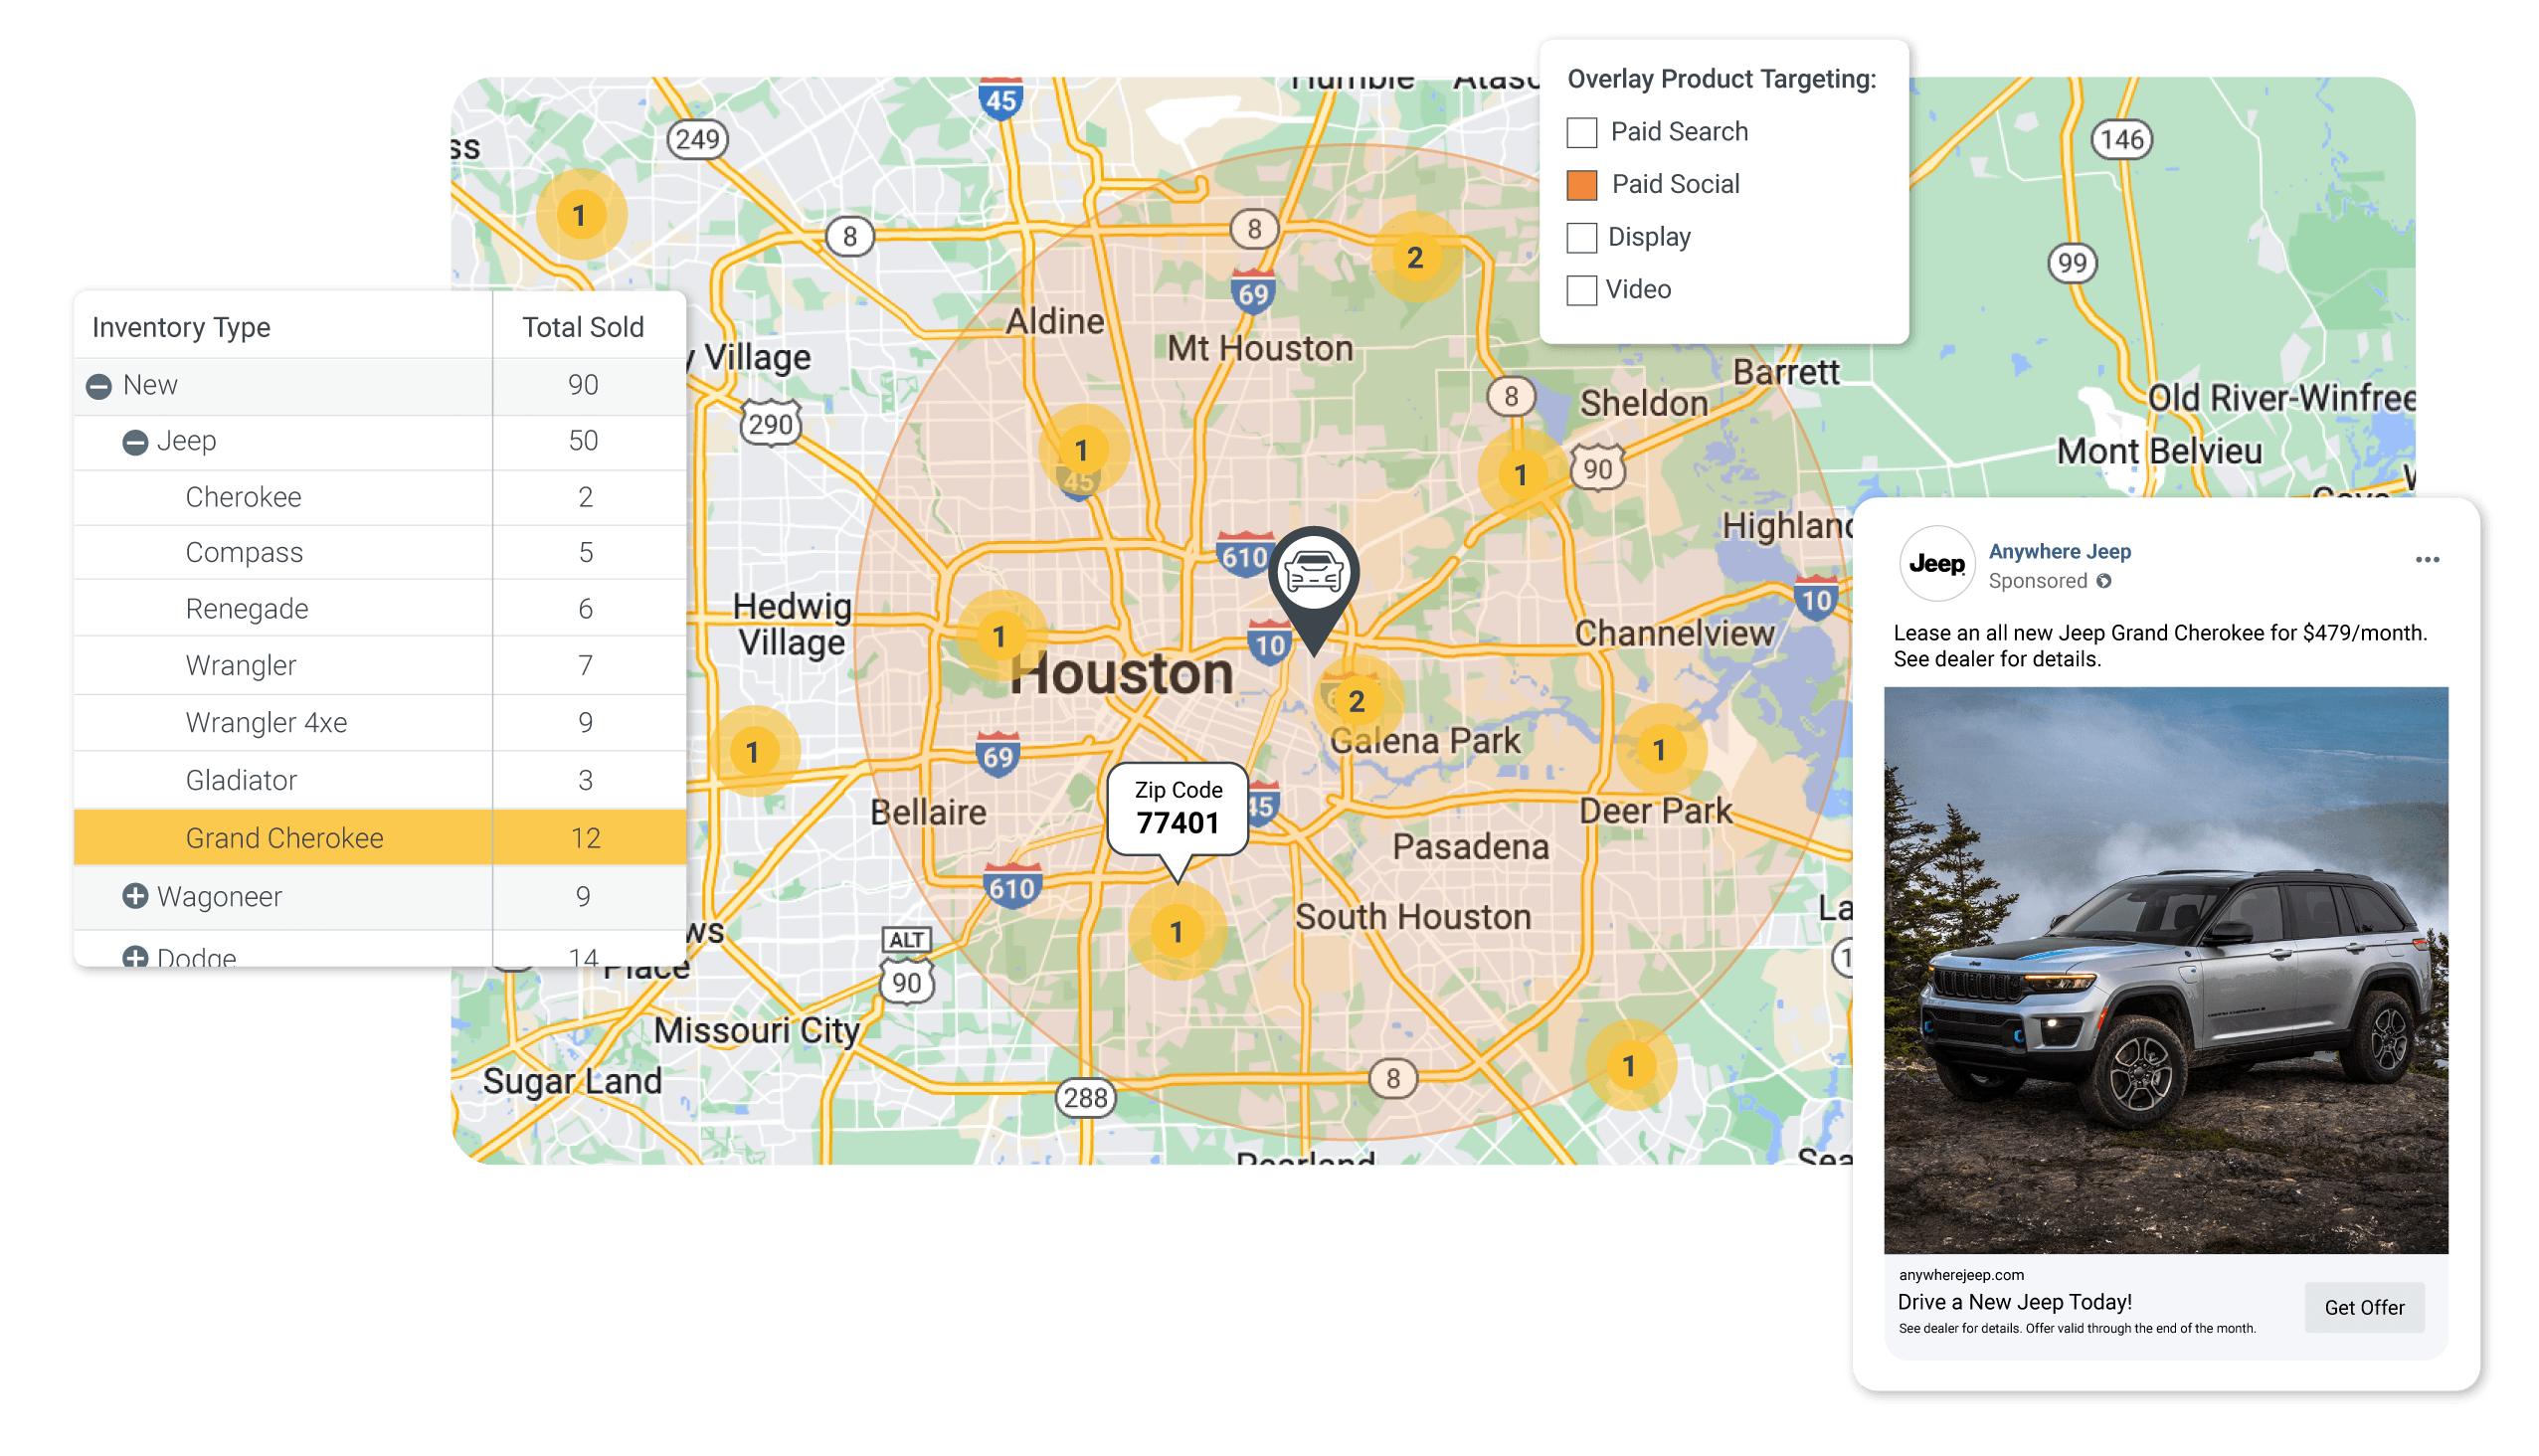Open the three-dot menu on the ad
Image resolution: width=2539 pixels, height=1456 pixels.
[2428, 560]
